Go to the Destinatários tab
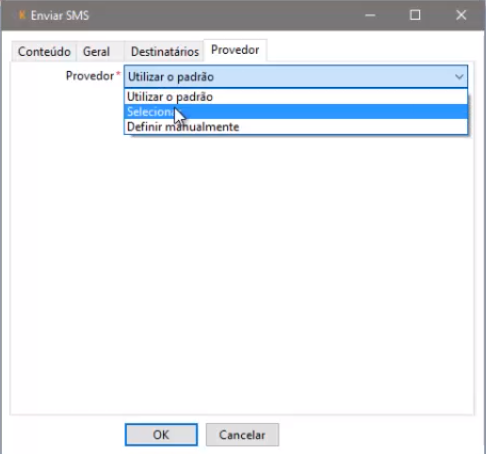This screenshot has width=486, height=454. [165, 52]
